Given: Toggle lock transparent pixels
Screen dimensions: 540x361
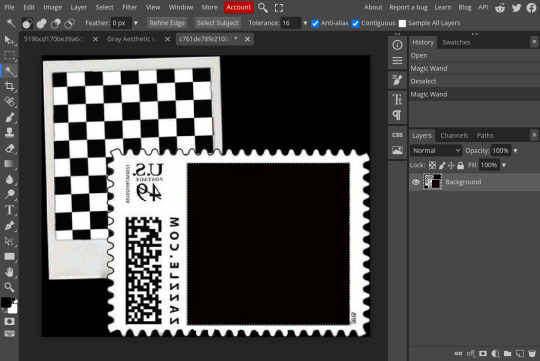Looking at the screenshot, I should 432,165.
